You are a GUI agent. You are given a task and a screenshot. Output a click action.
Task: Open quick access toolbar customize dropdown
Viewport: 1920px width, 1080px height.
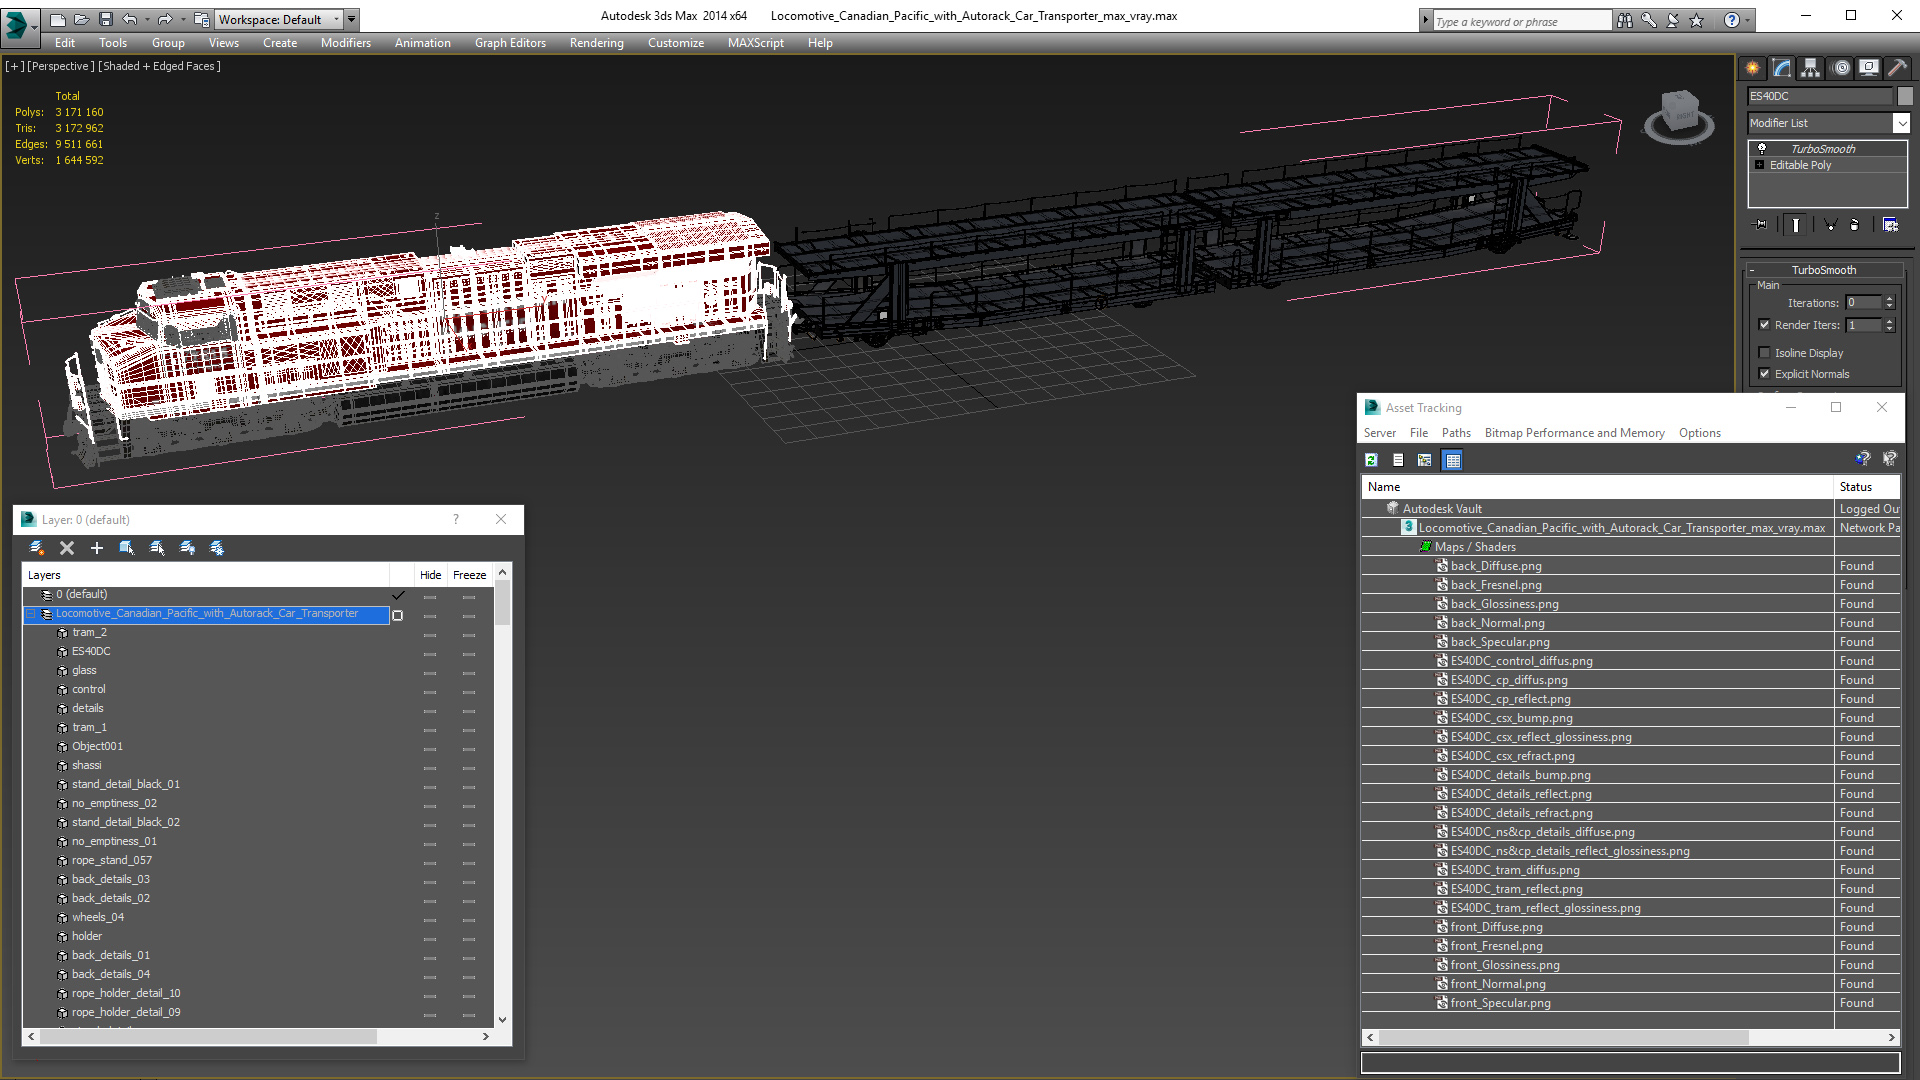pyautogui.click(x=351, y=19)
